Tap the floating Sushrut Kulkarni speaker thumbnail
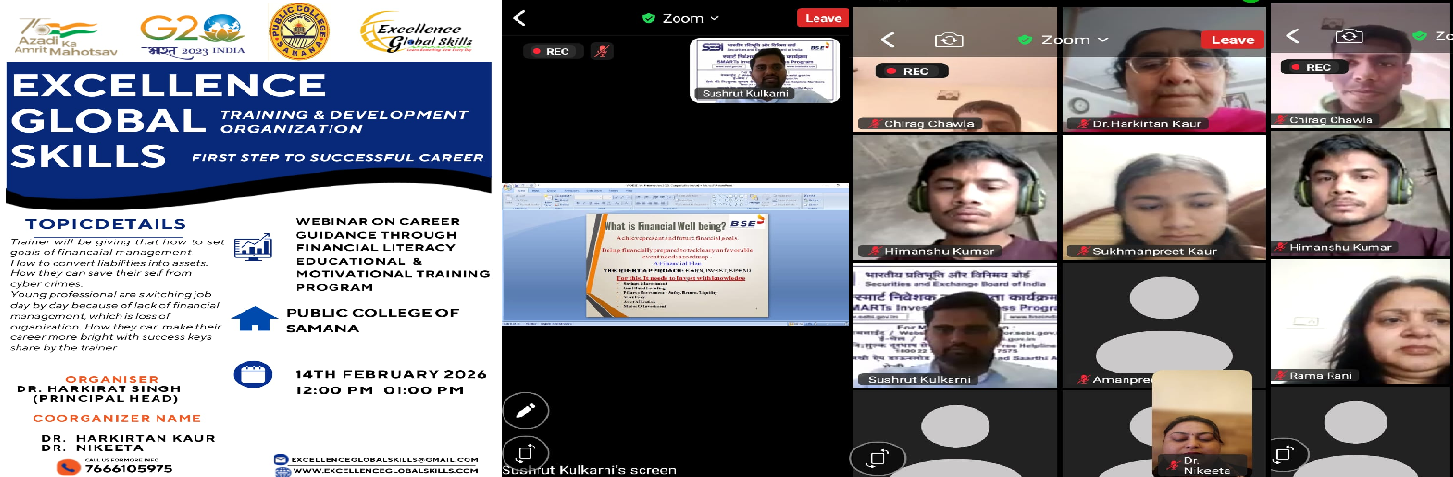Viewport: 1453px width, 477px height. pyautogui.click(x=765, y=70)
